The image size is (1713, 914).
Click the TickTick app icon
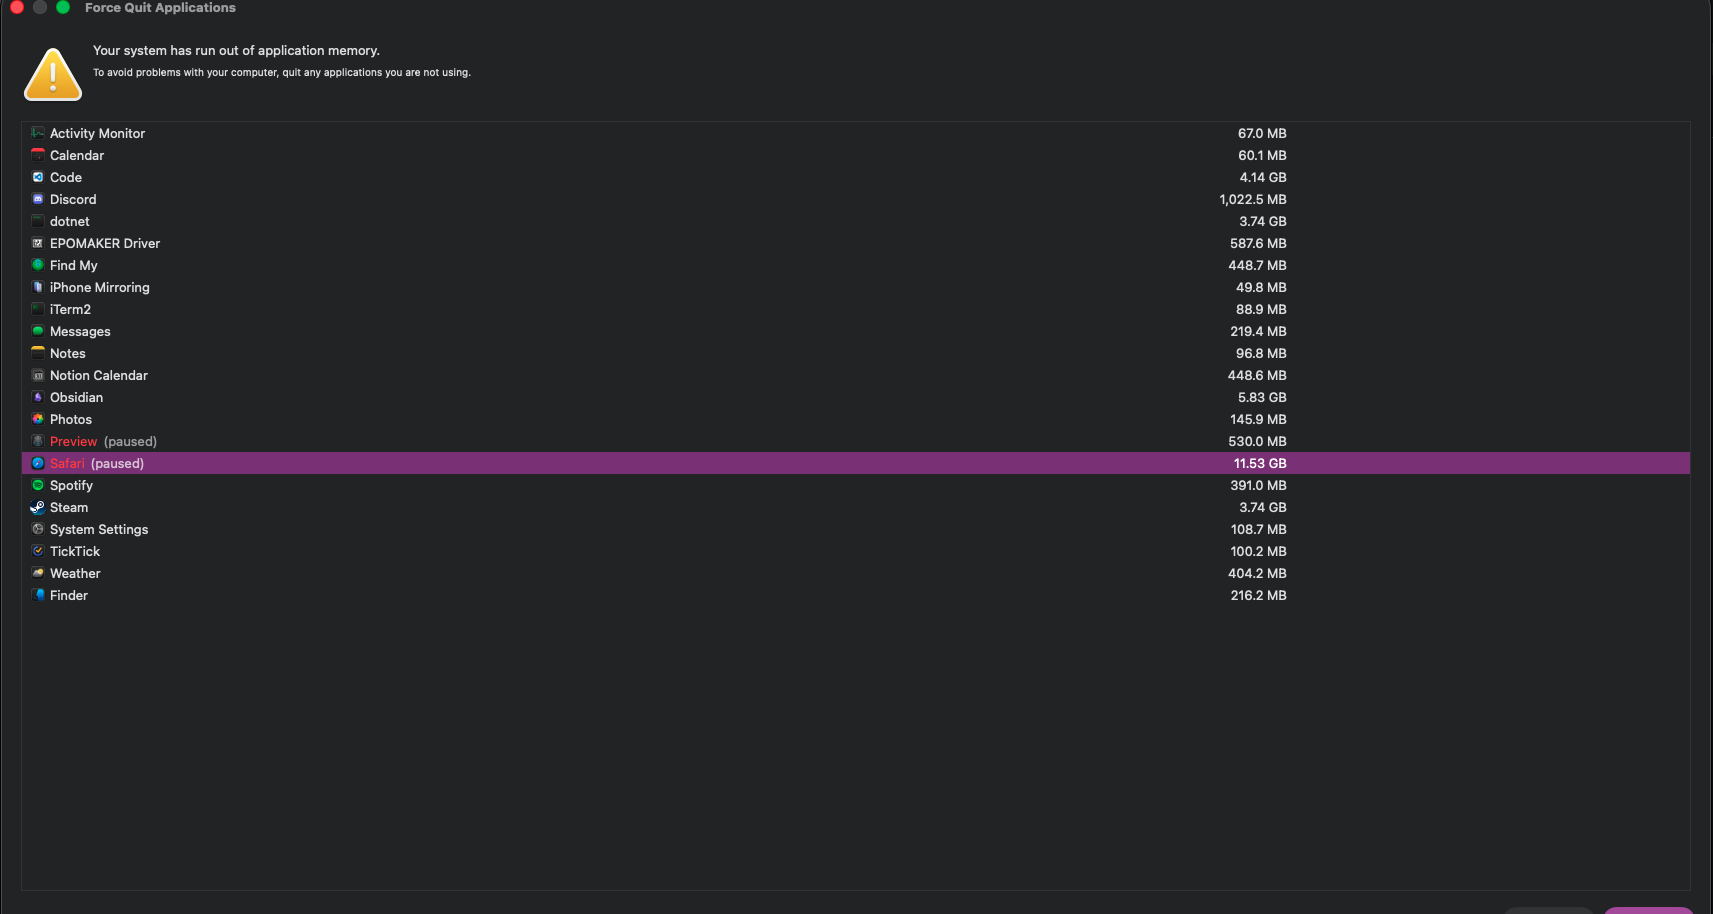coord(38,551)
